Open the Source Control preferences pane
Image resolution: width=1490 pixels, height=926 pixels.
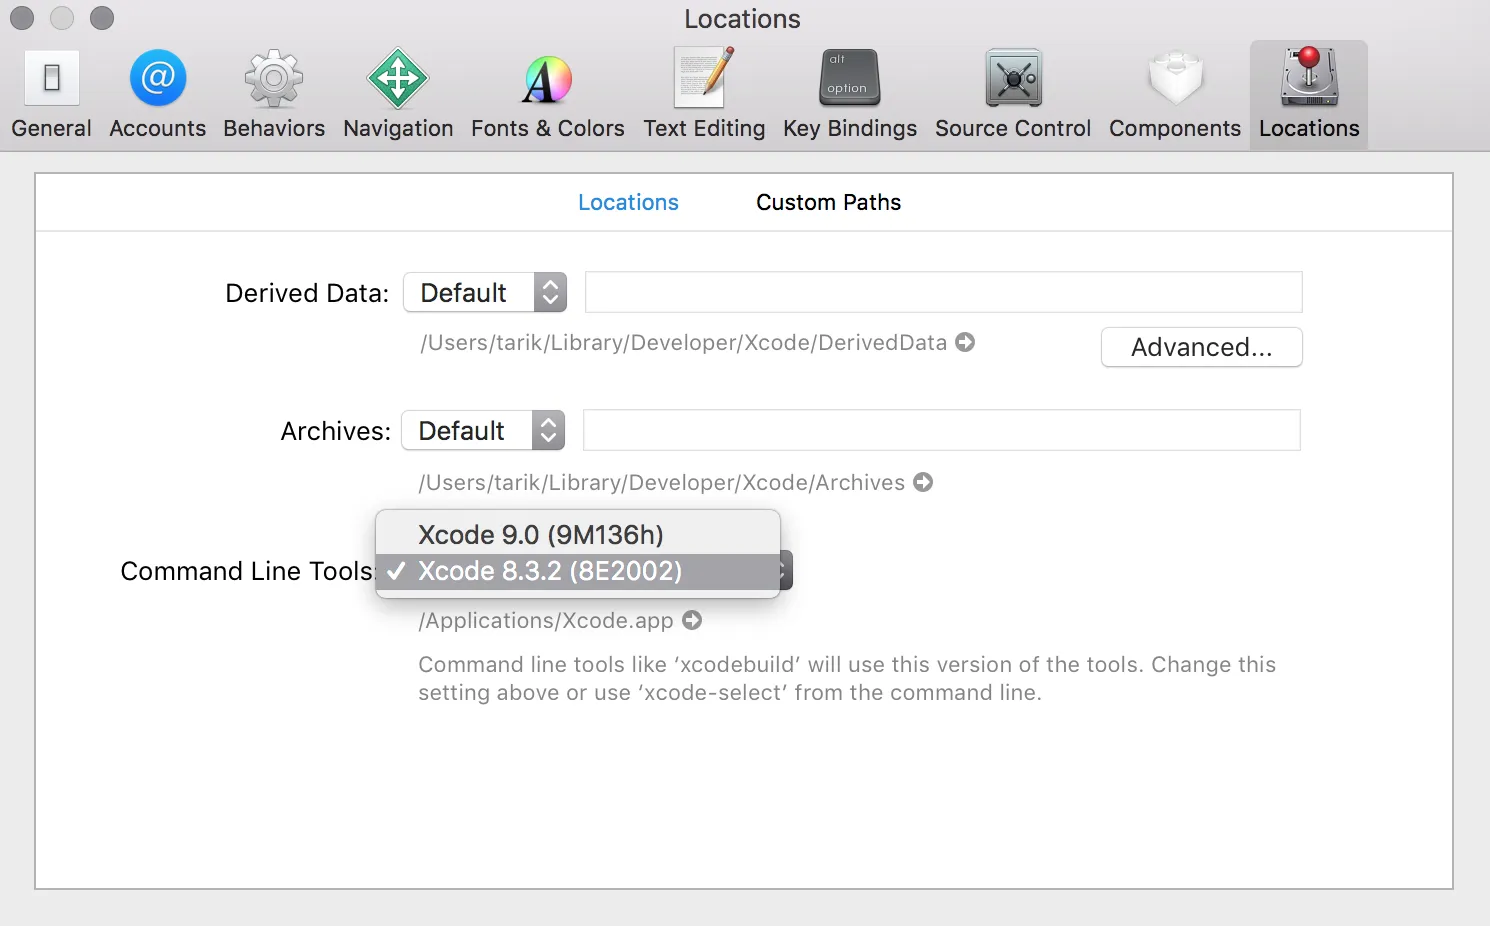(x=1013, y=95)
